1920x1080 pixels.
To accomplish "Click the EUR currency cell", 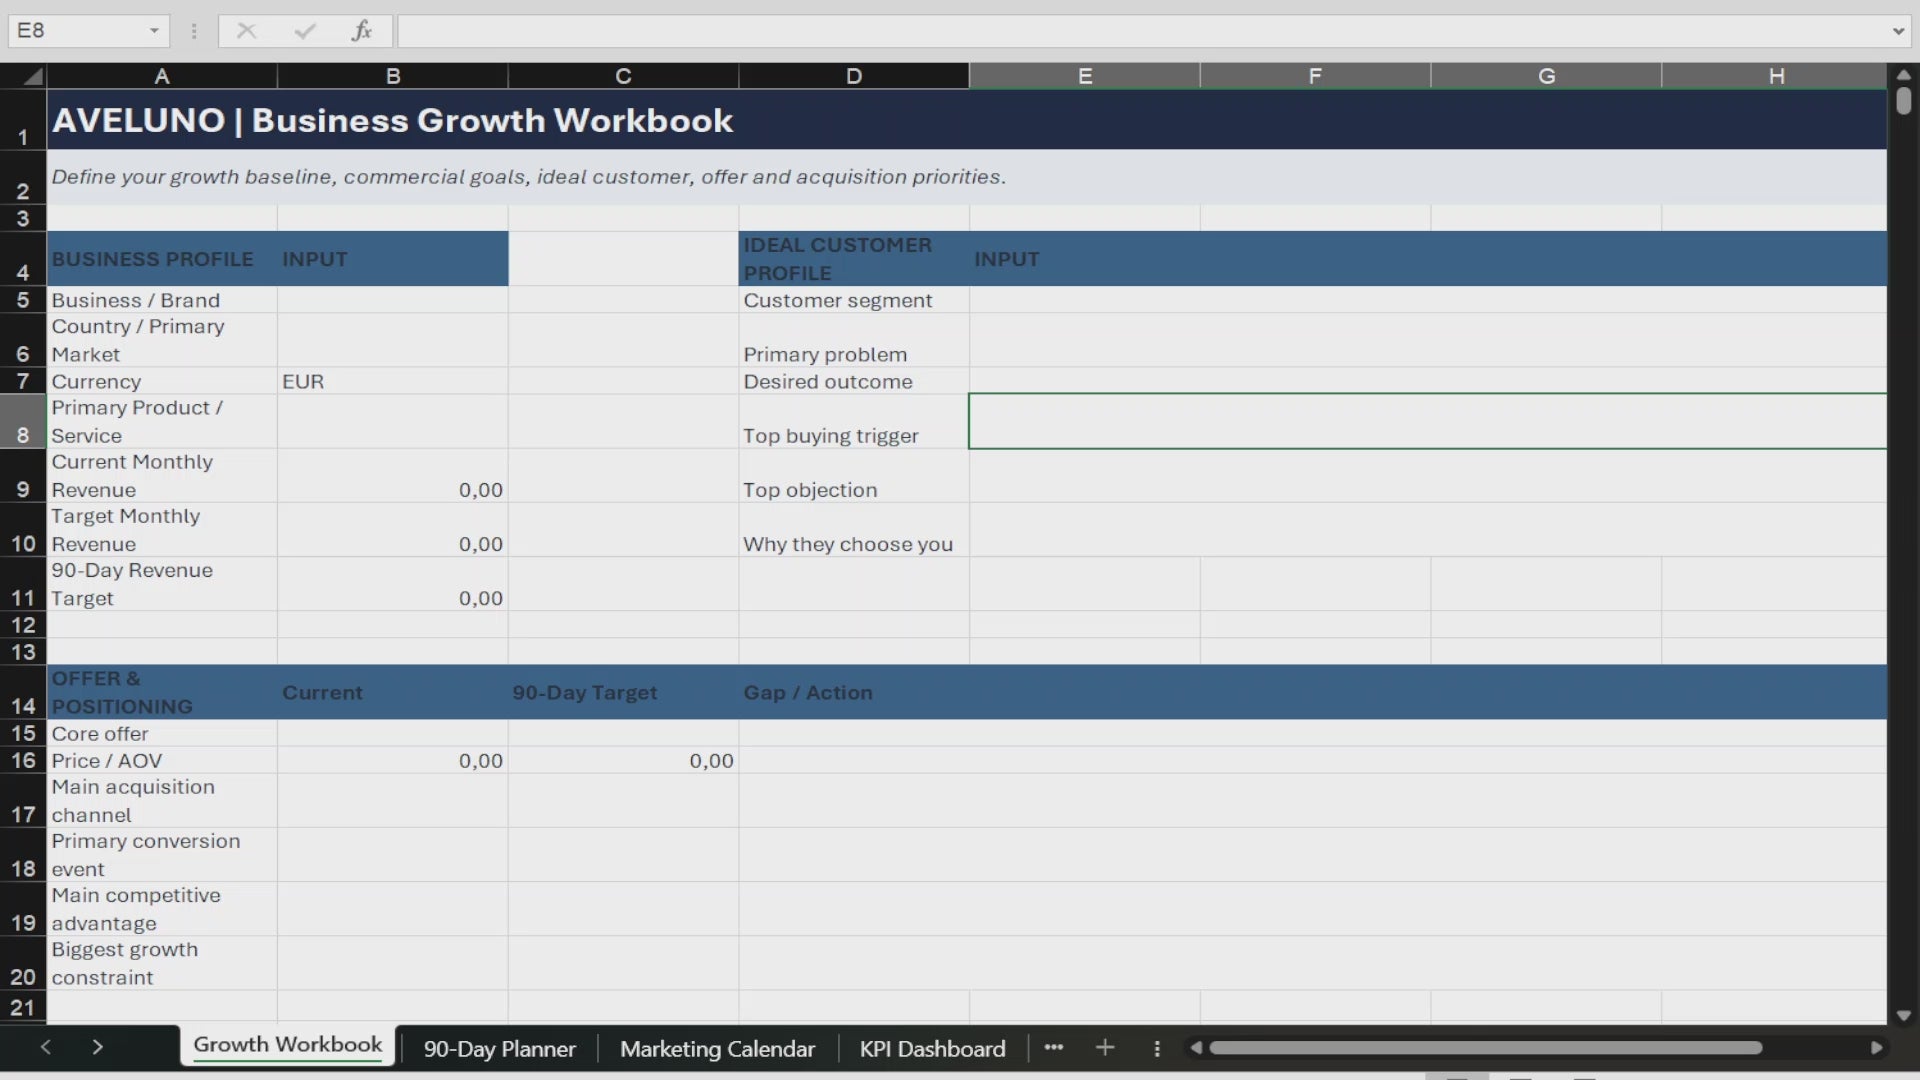I will pyautogui.click(x=393, y=381).
